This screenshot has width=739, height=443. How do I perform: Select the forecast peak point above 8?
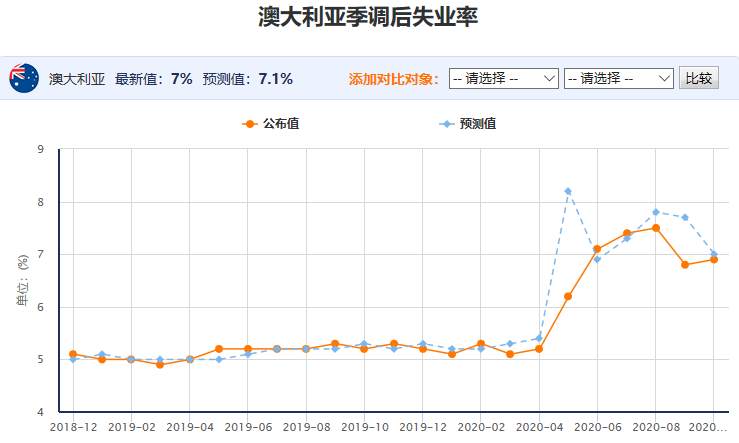568,191
